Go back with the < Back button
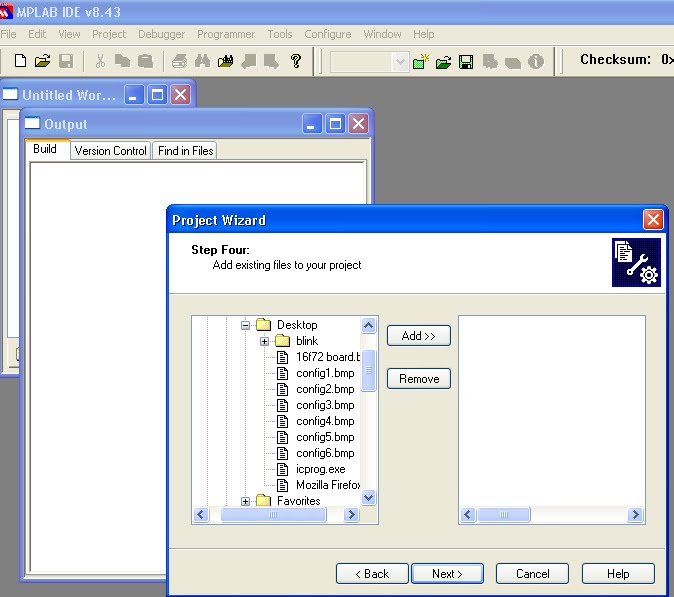Image resolution: width=674 pixels, height=597 pixels. point(372,574)
